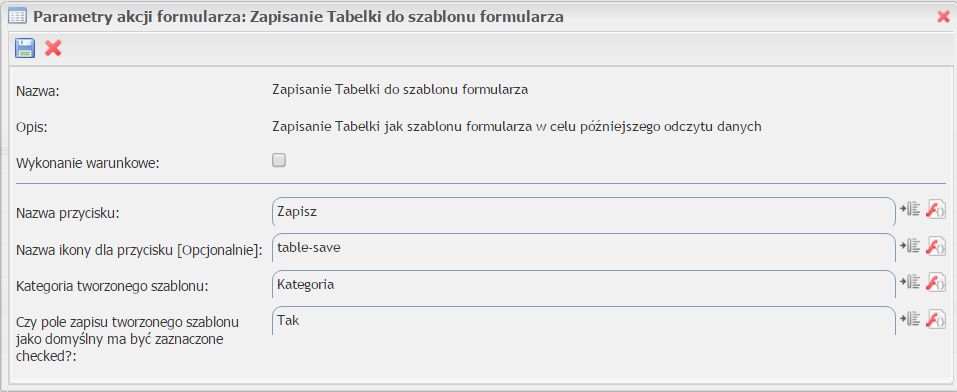
Task: Click the Wykonanie warunkowe label text
Action: pyautogui.click(x=88, y=164)
